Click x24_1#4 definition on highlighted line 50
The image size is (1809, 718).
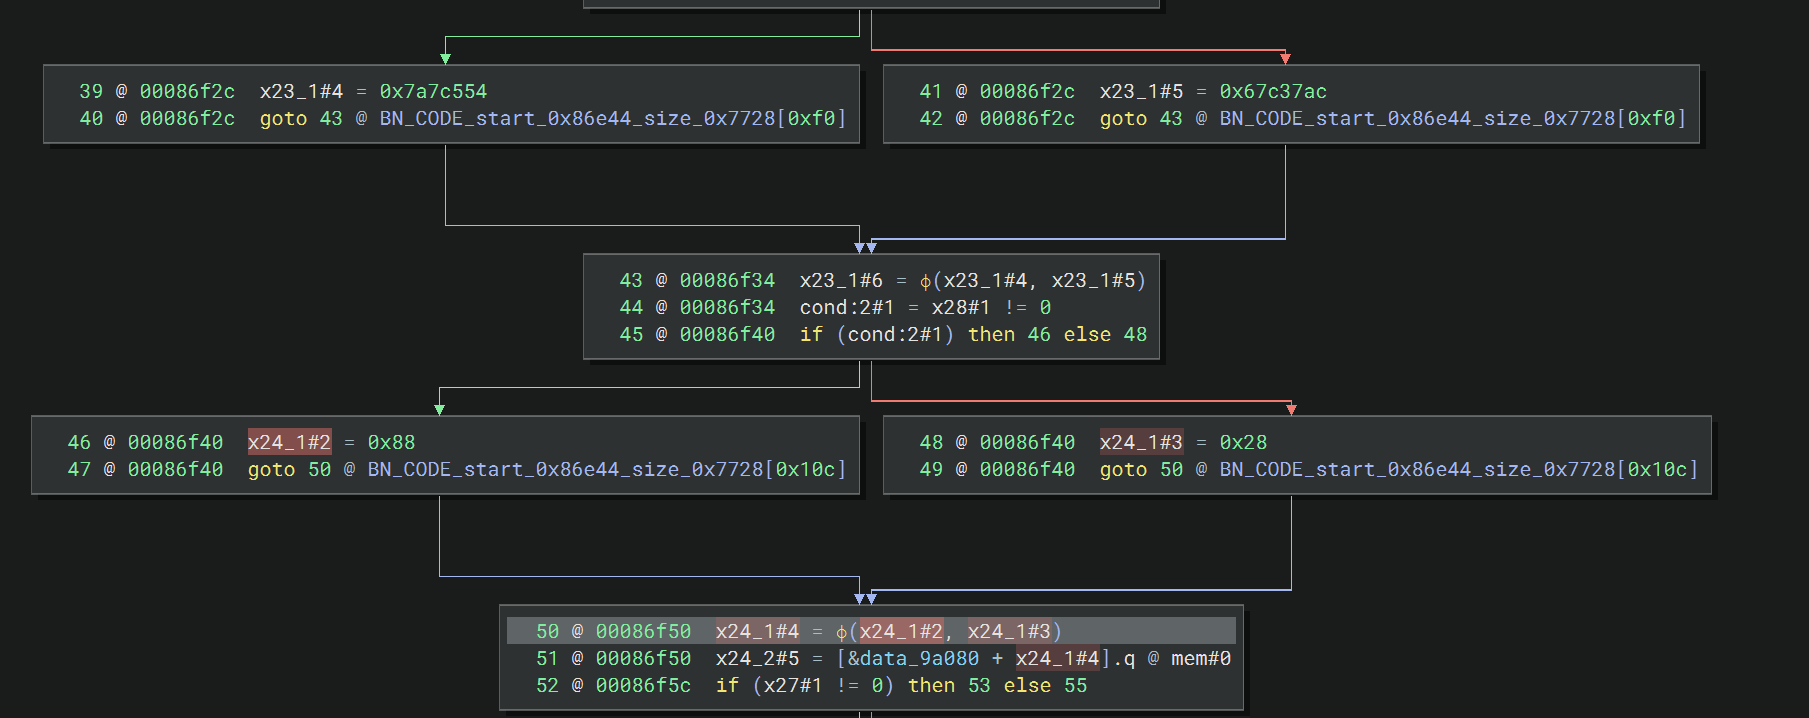(x=757, y=631)
